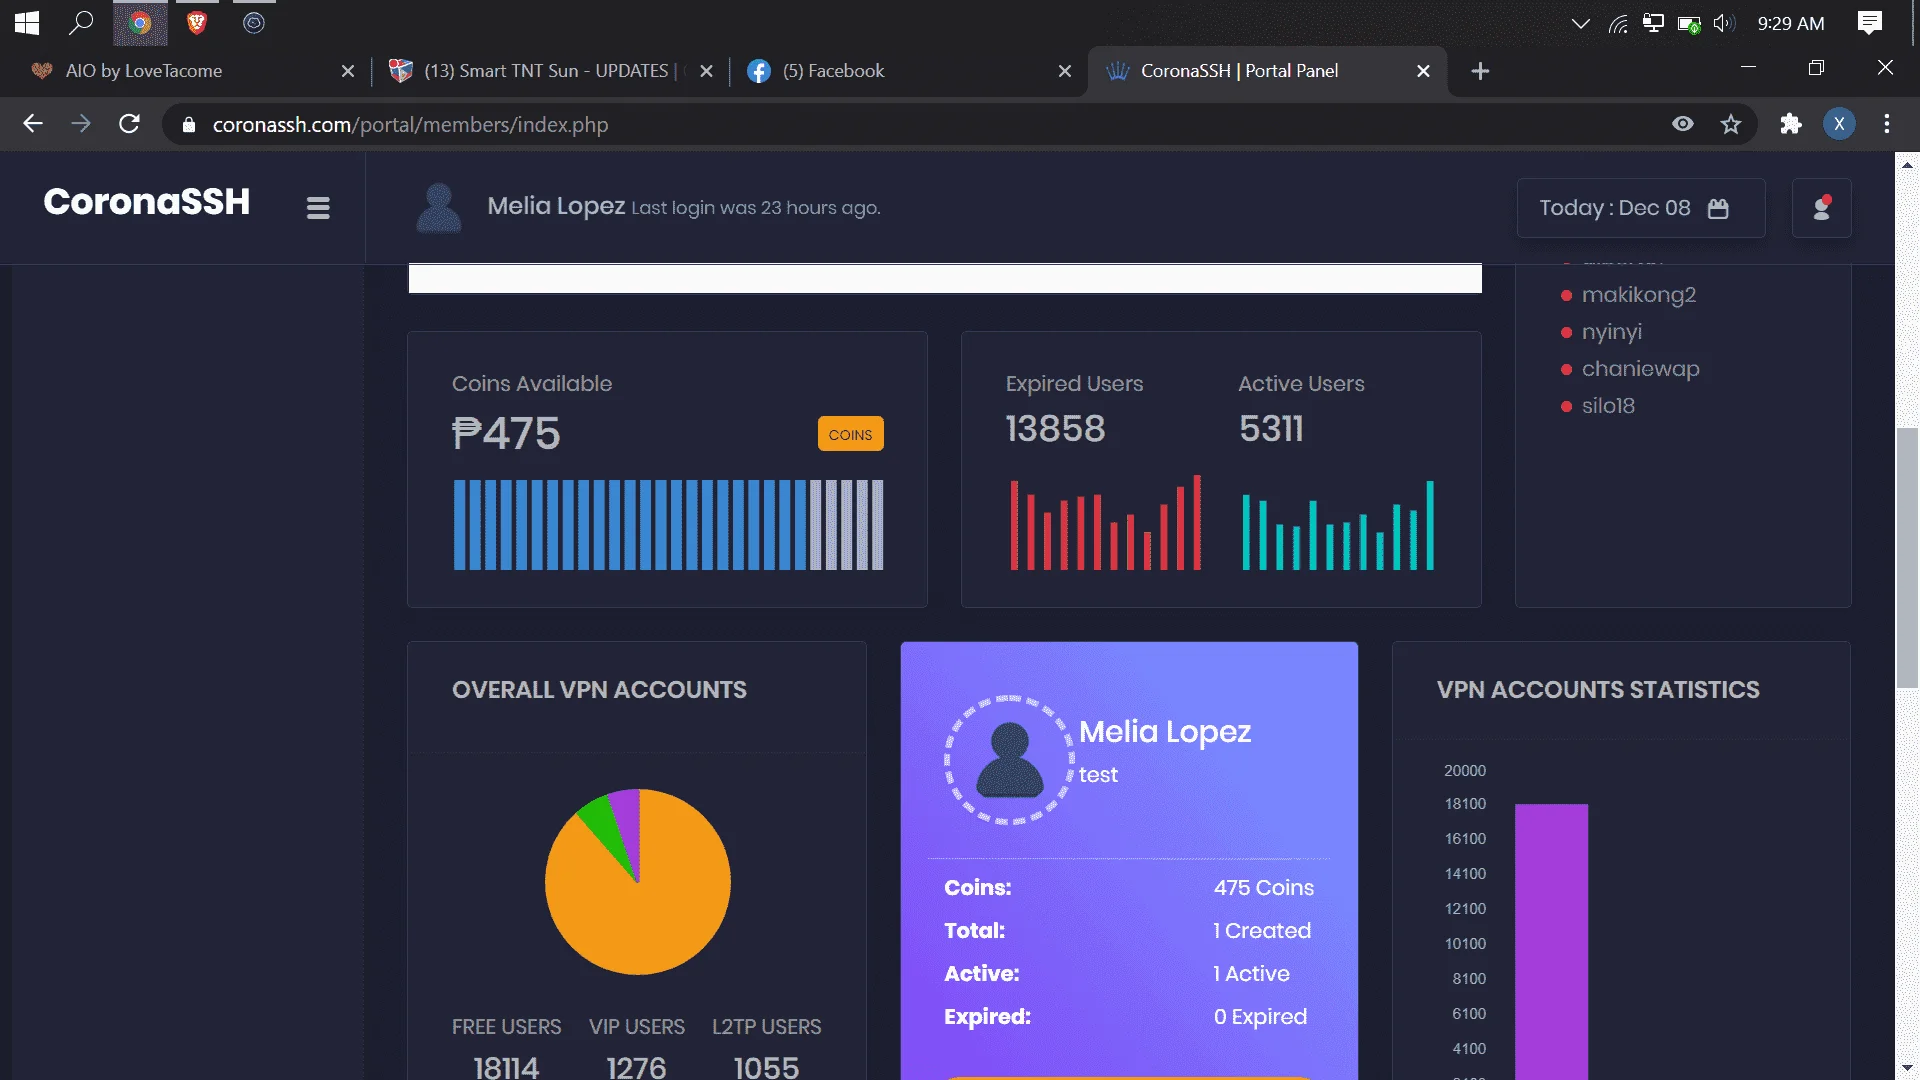The image size is (1920, 1080).
Task: Select user silo18 from the list
Action: click(1608, 406)
